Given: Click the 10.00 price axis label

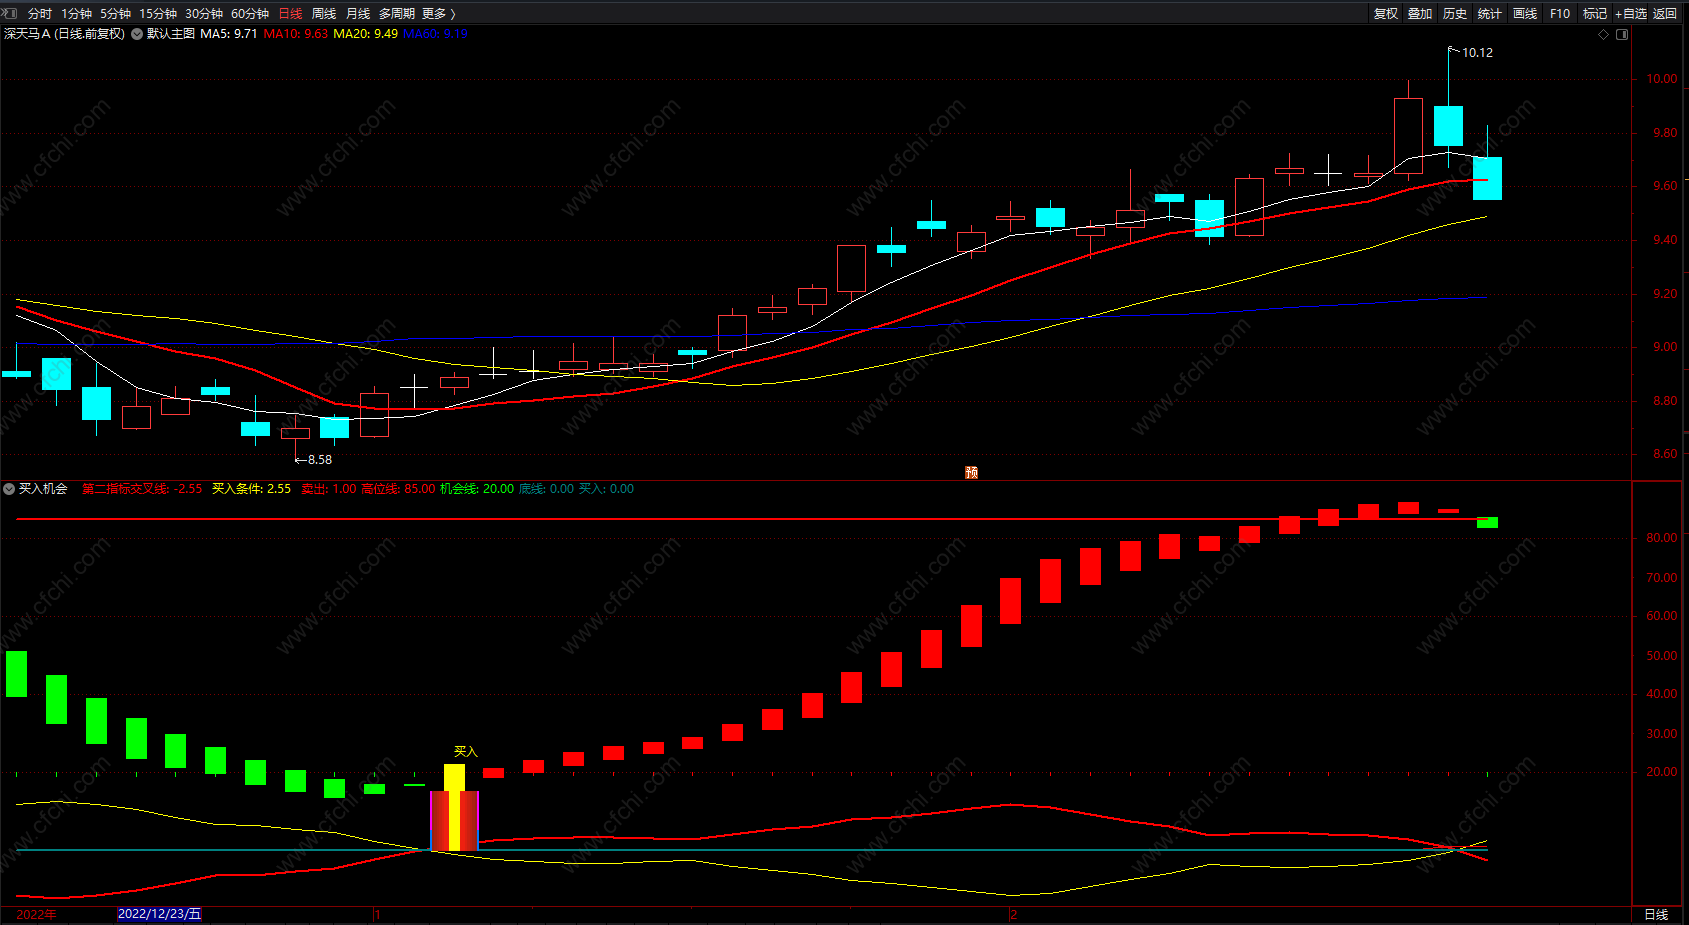Looking at the screenshot, I should click(1662, 79).
